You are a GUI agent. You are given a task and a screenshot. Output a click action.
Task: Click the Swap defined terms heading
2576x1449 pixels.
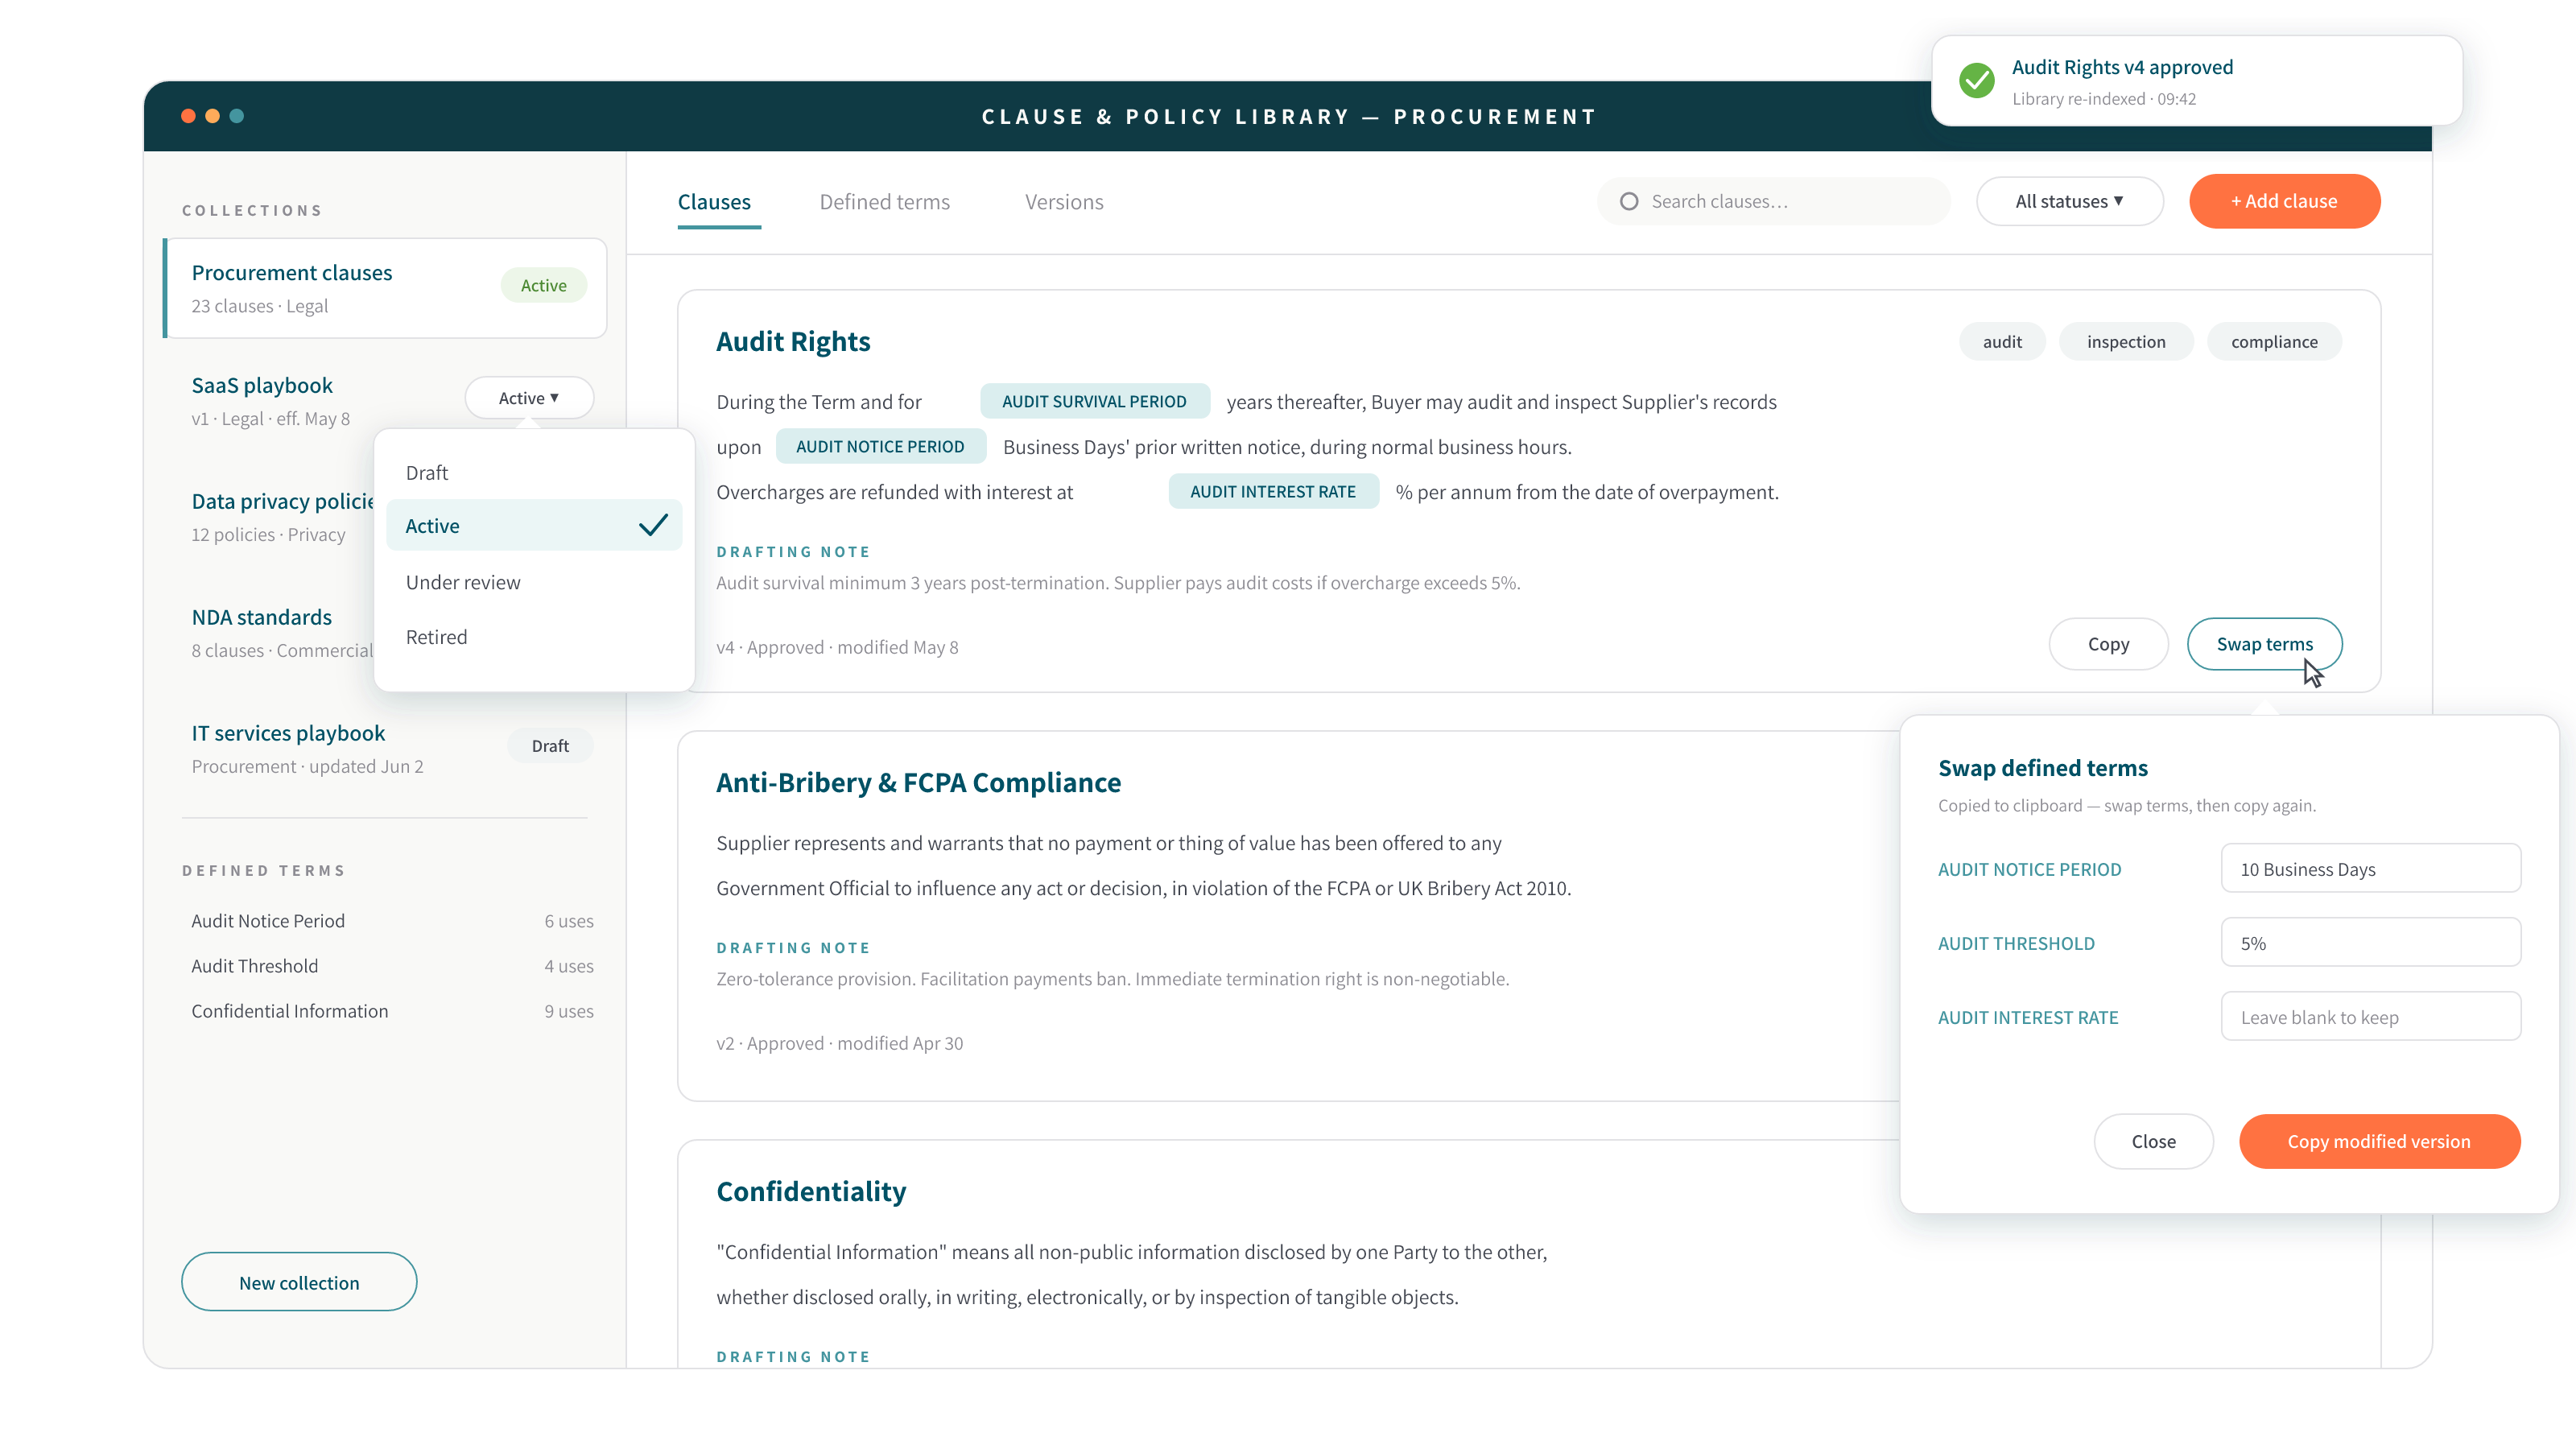click(x=2043, y=768)
